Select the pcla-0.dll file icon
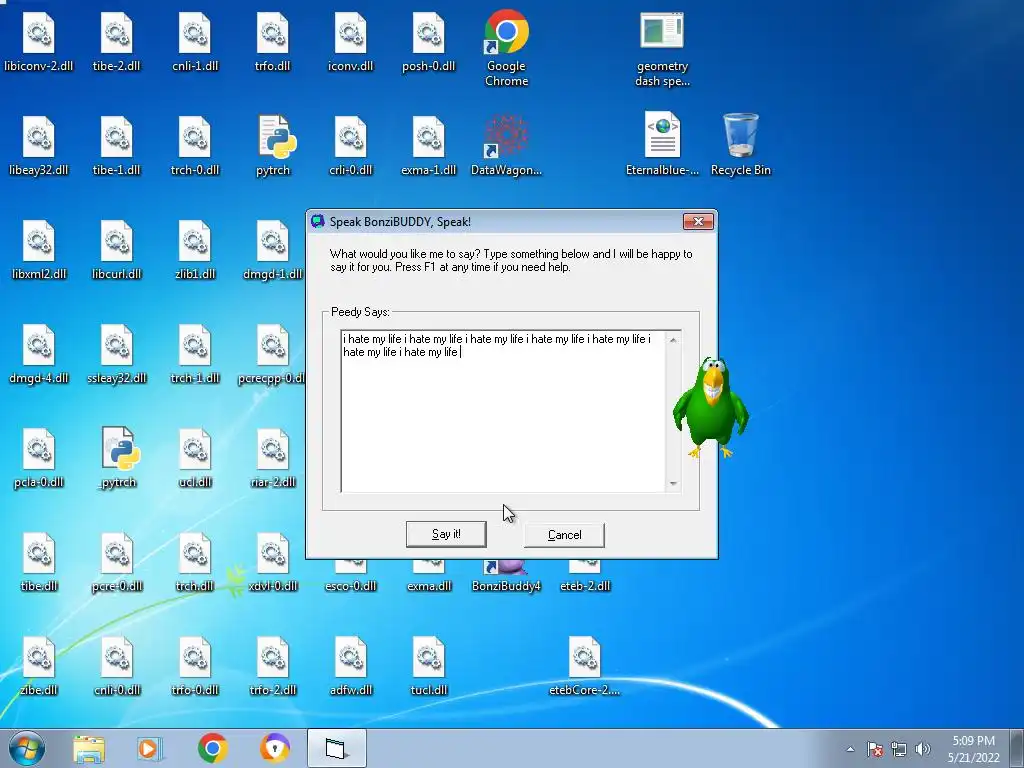 (39, 457)
